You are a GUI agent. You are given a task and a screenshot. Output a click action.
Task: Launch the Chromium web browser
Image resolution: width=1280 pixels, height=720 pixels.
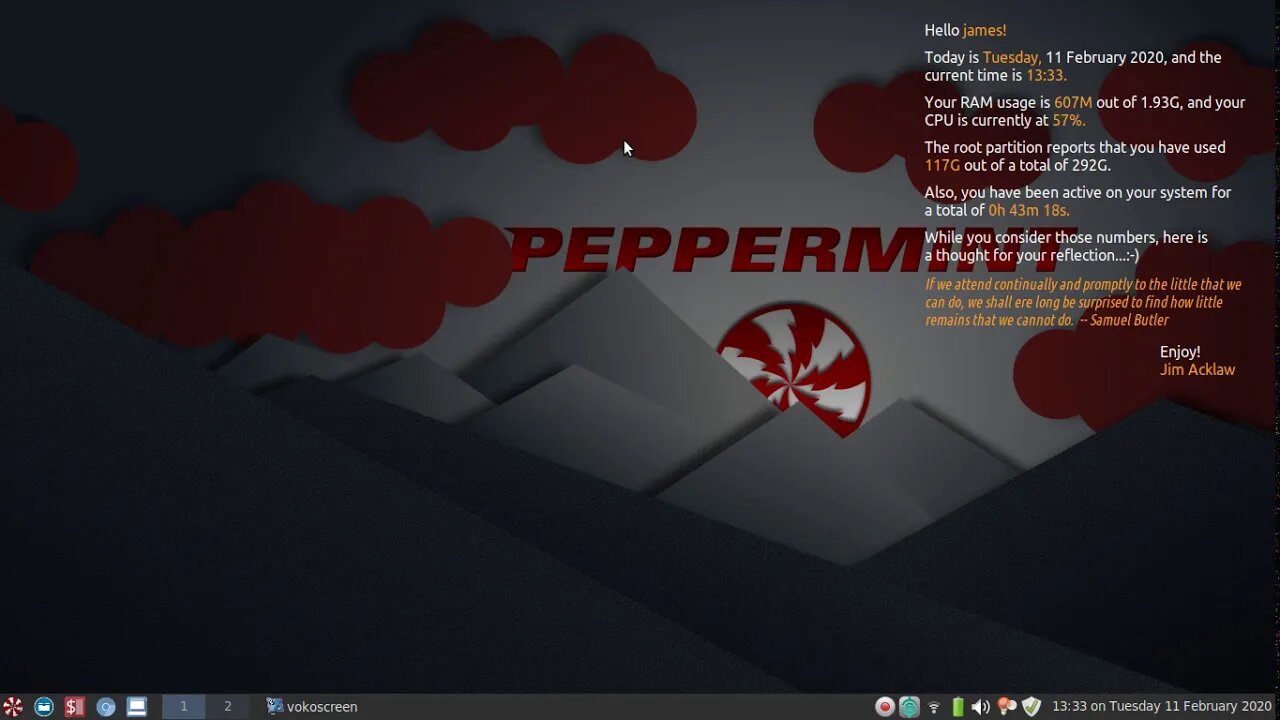pos(106,707)
